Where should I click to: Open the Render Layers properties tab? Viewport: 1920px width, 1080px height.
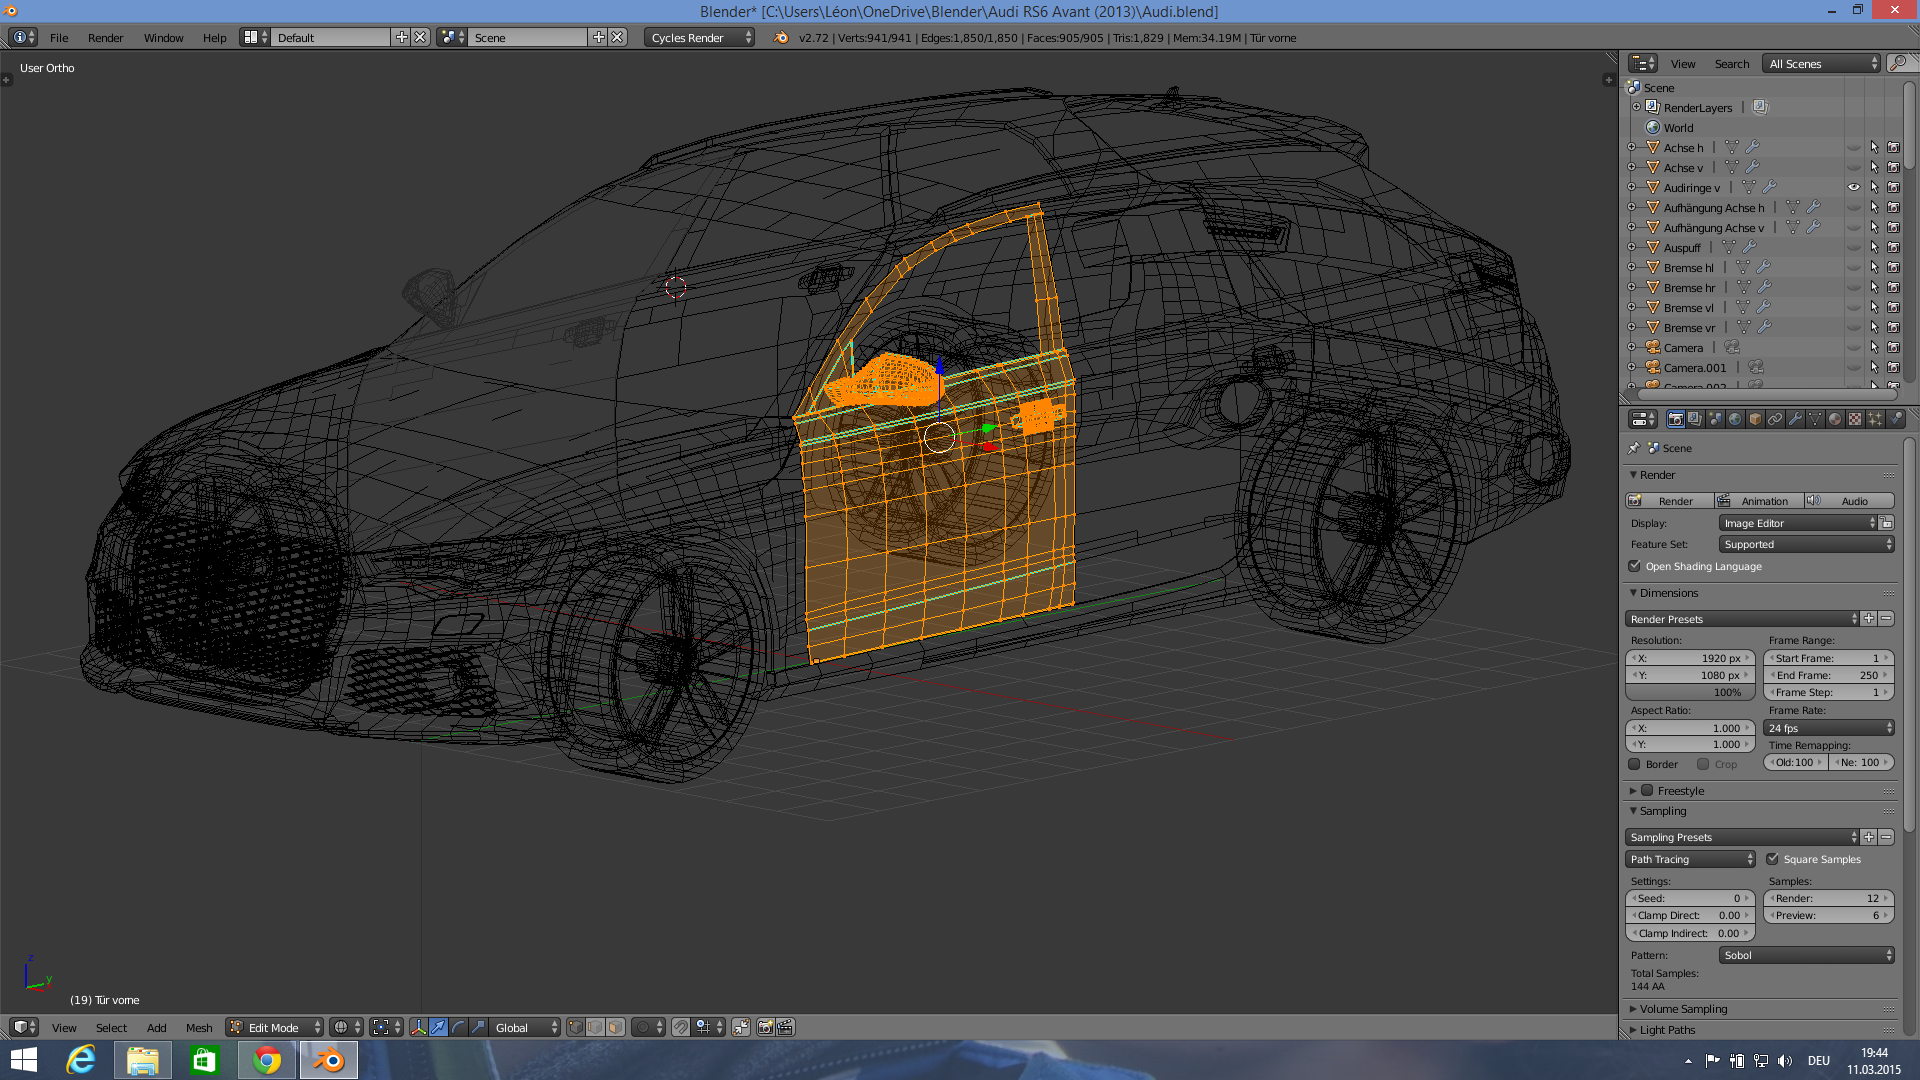point(1695,420)
